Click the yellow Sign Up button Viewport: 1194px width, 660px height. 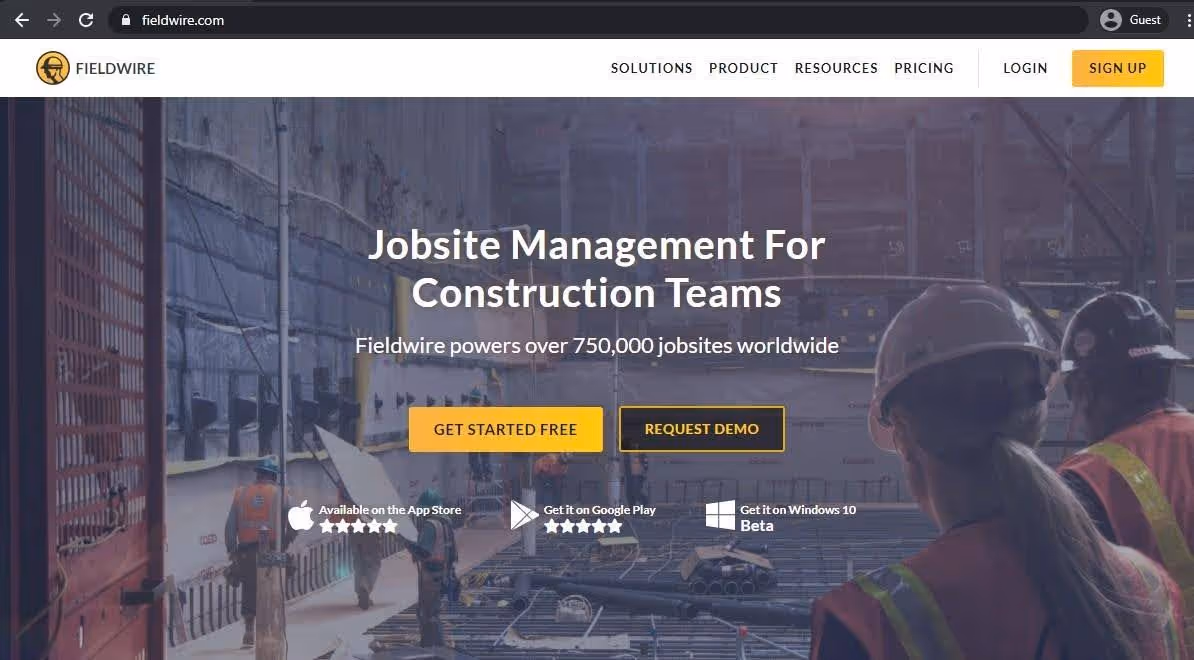[x=1118, y=68]
